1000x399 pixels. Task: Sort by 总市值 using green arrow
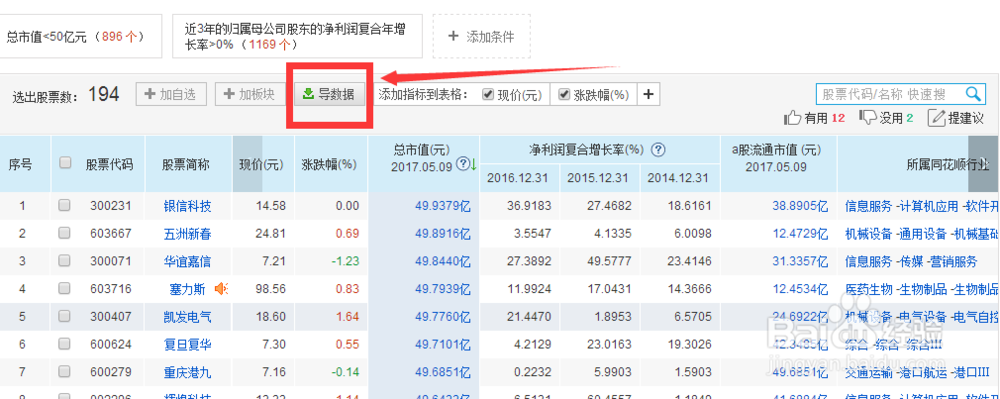(473, 164)
